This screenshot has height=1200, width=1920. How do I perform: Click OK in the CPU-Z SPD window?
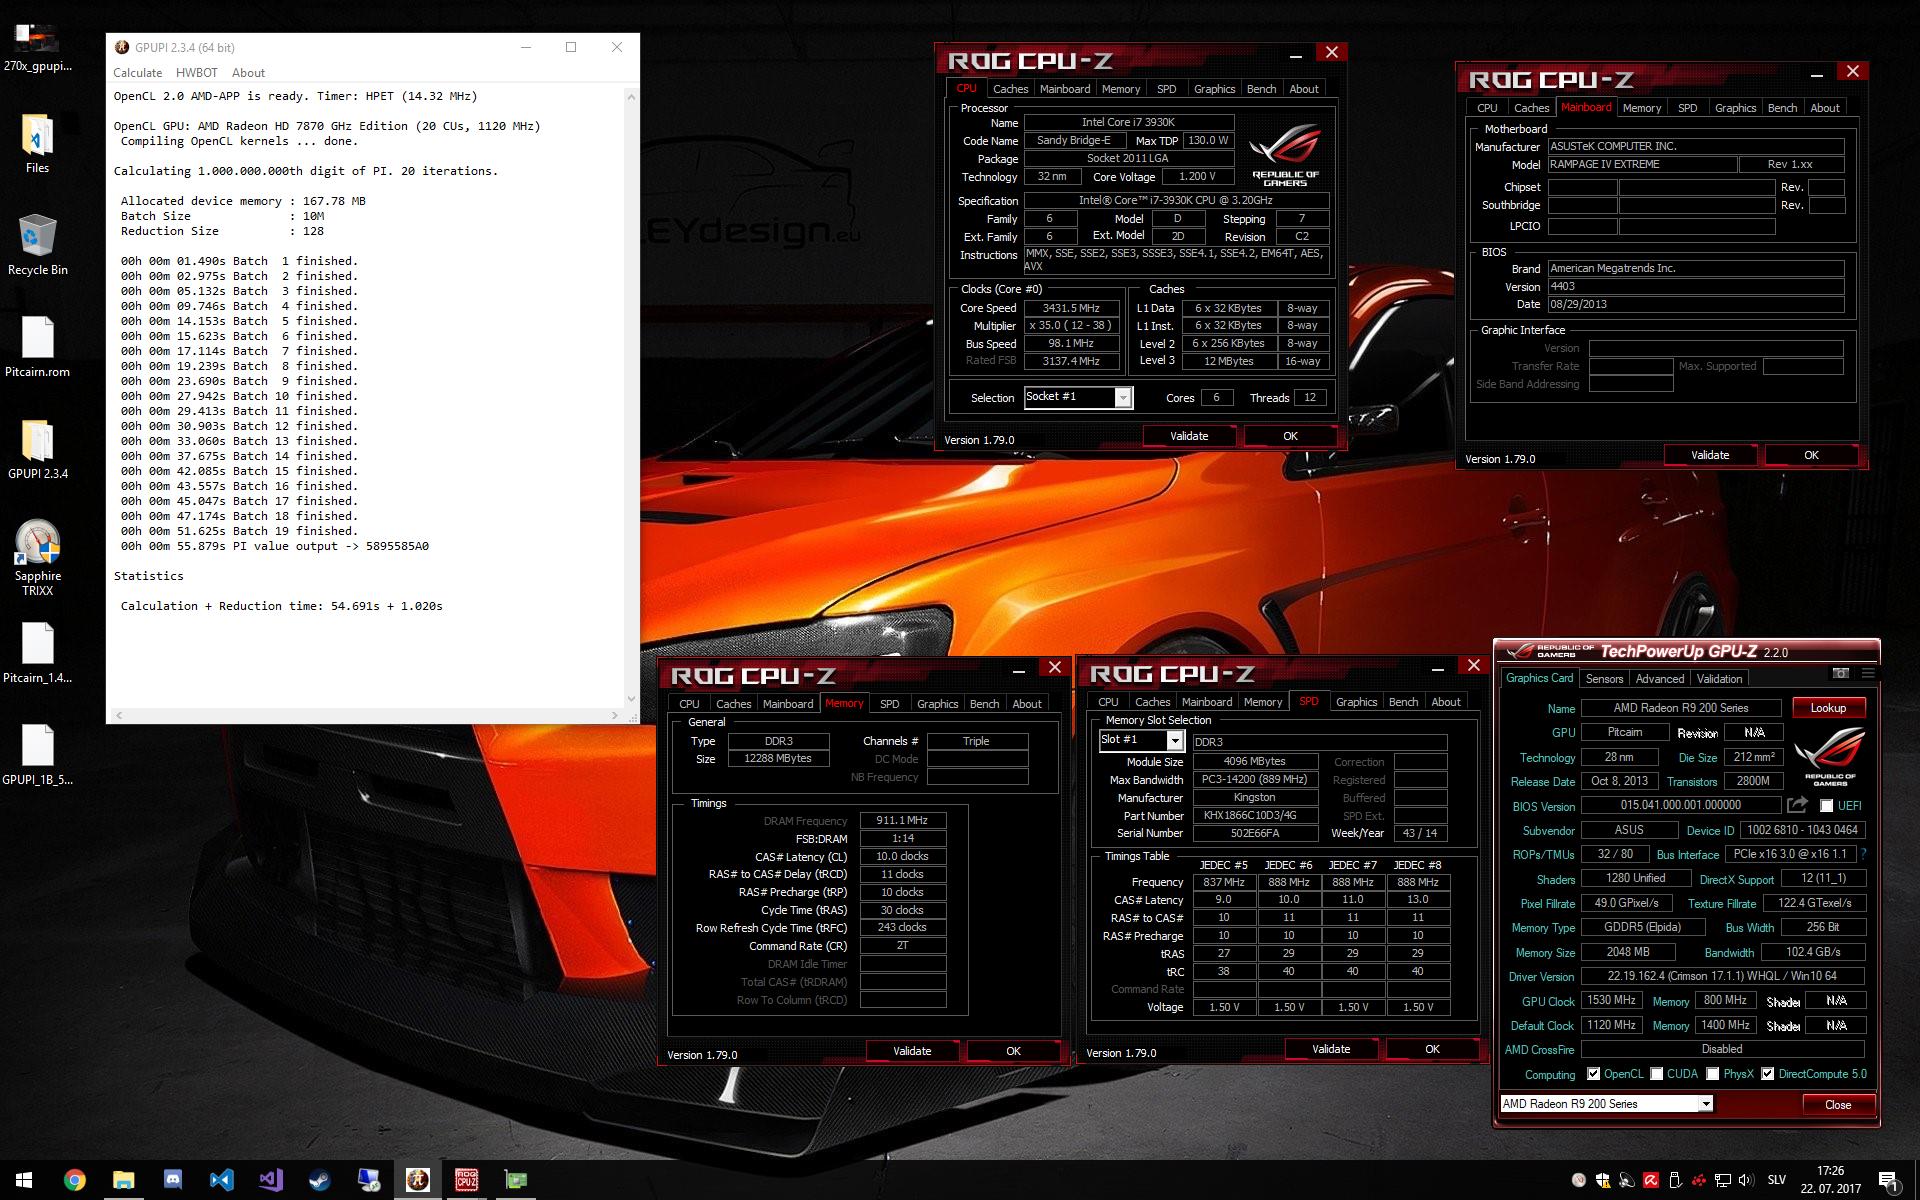click(x=1432, y=1049)
